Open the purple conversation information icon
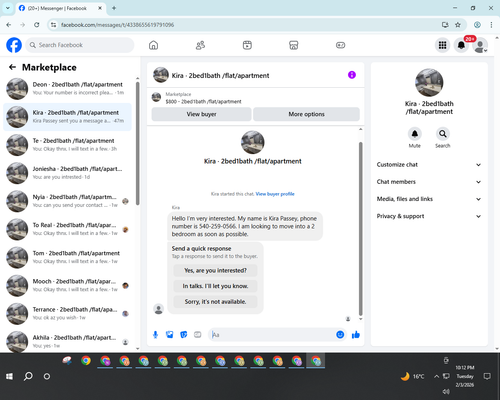Viewport: 500px width, 400px height. point(352,75)
